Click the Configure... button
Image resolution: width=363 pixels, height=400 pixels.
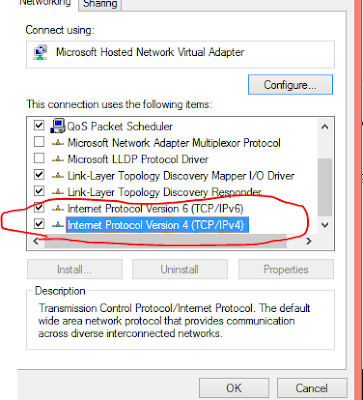[290, 85]
